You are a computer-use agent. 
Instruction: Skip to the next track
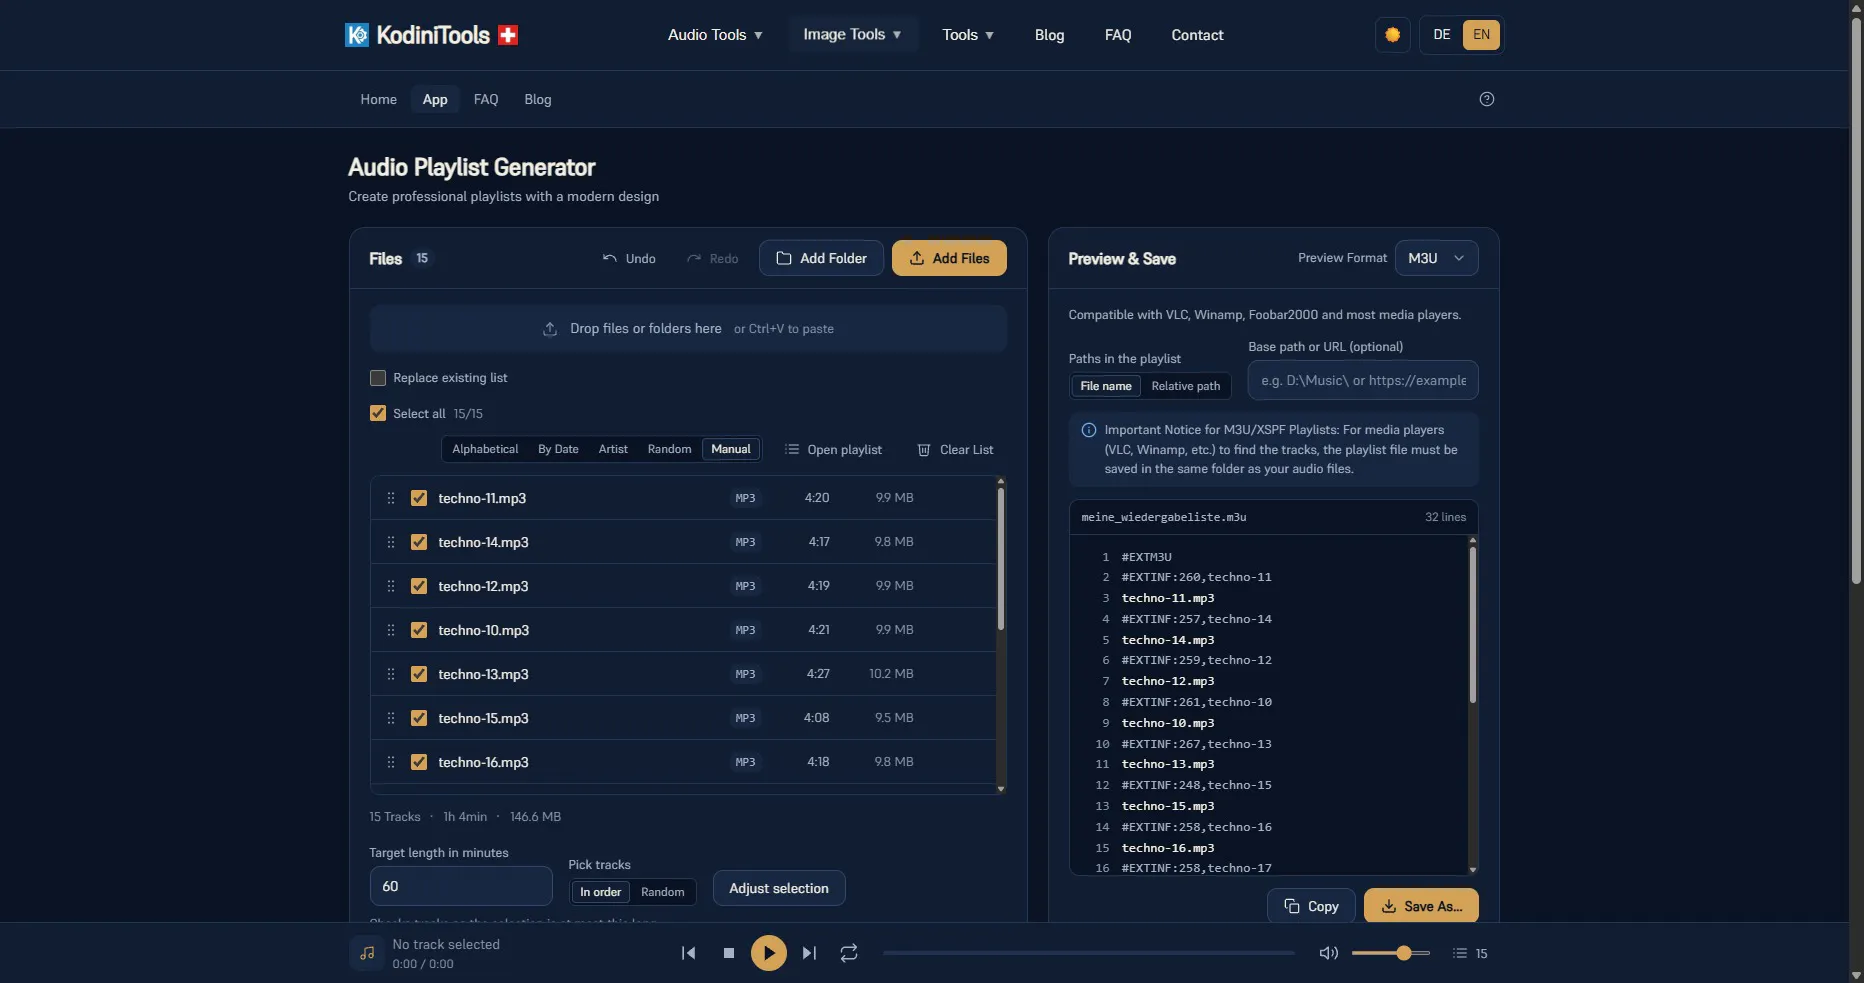[x=809, y=953]
